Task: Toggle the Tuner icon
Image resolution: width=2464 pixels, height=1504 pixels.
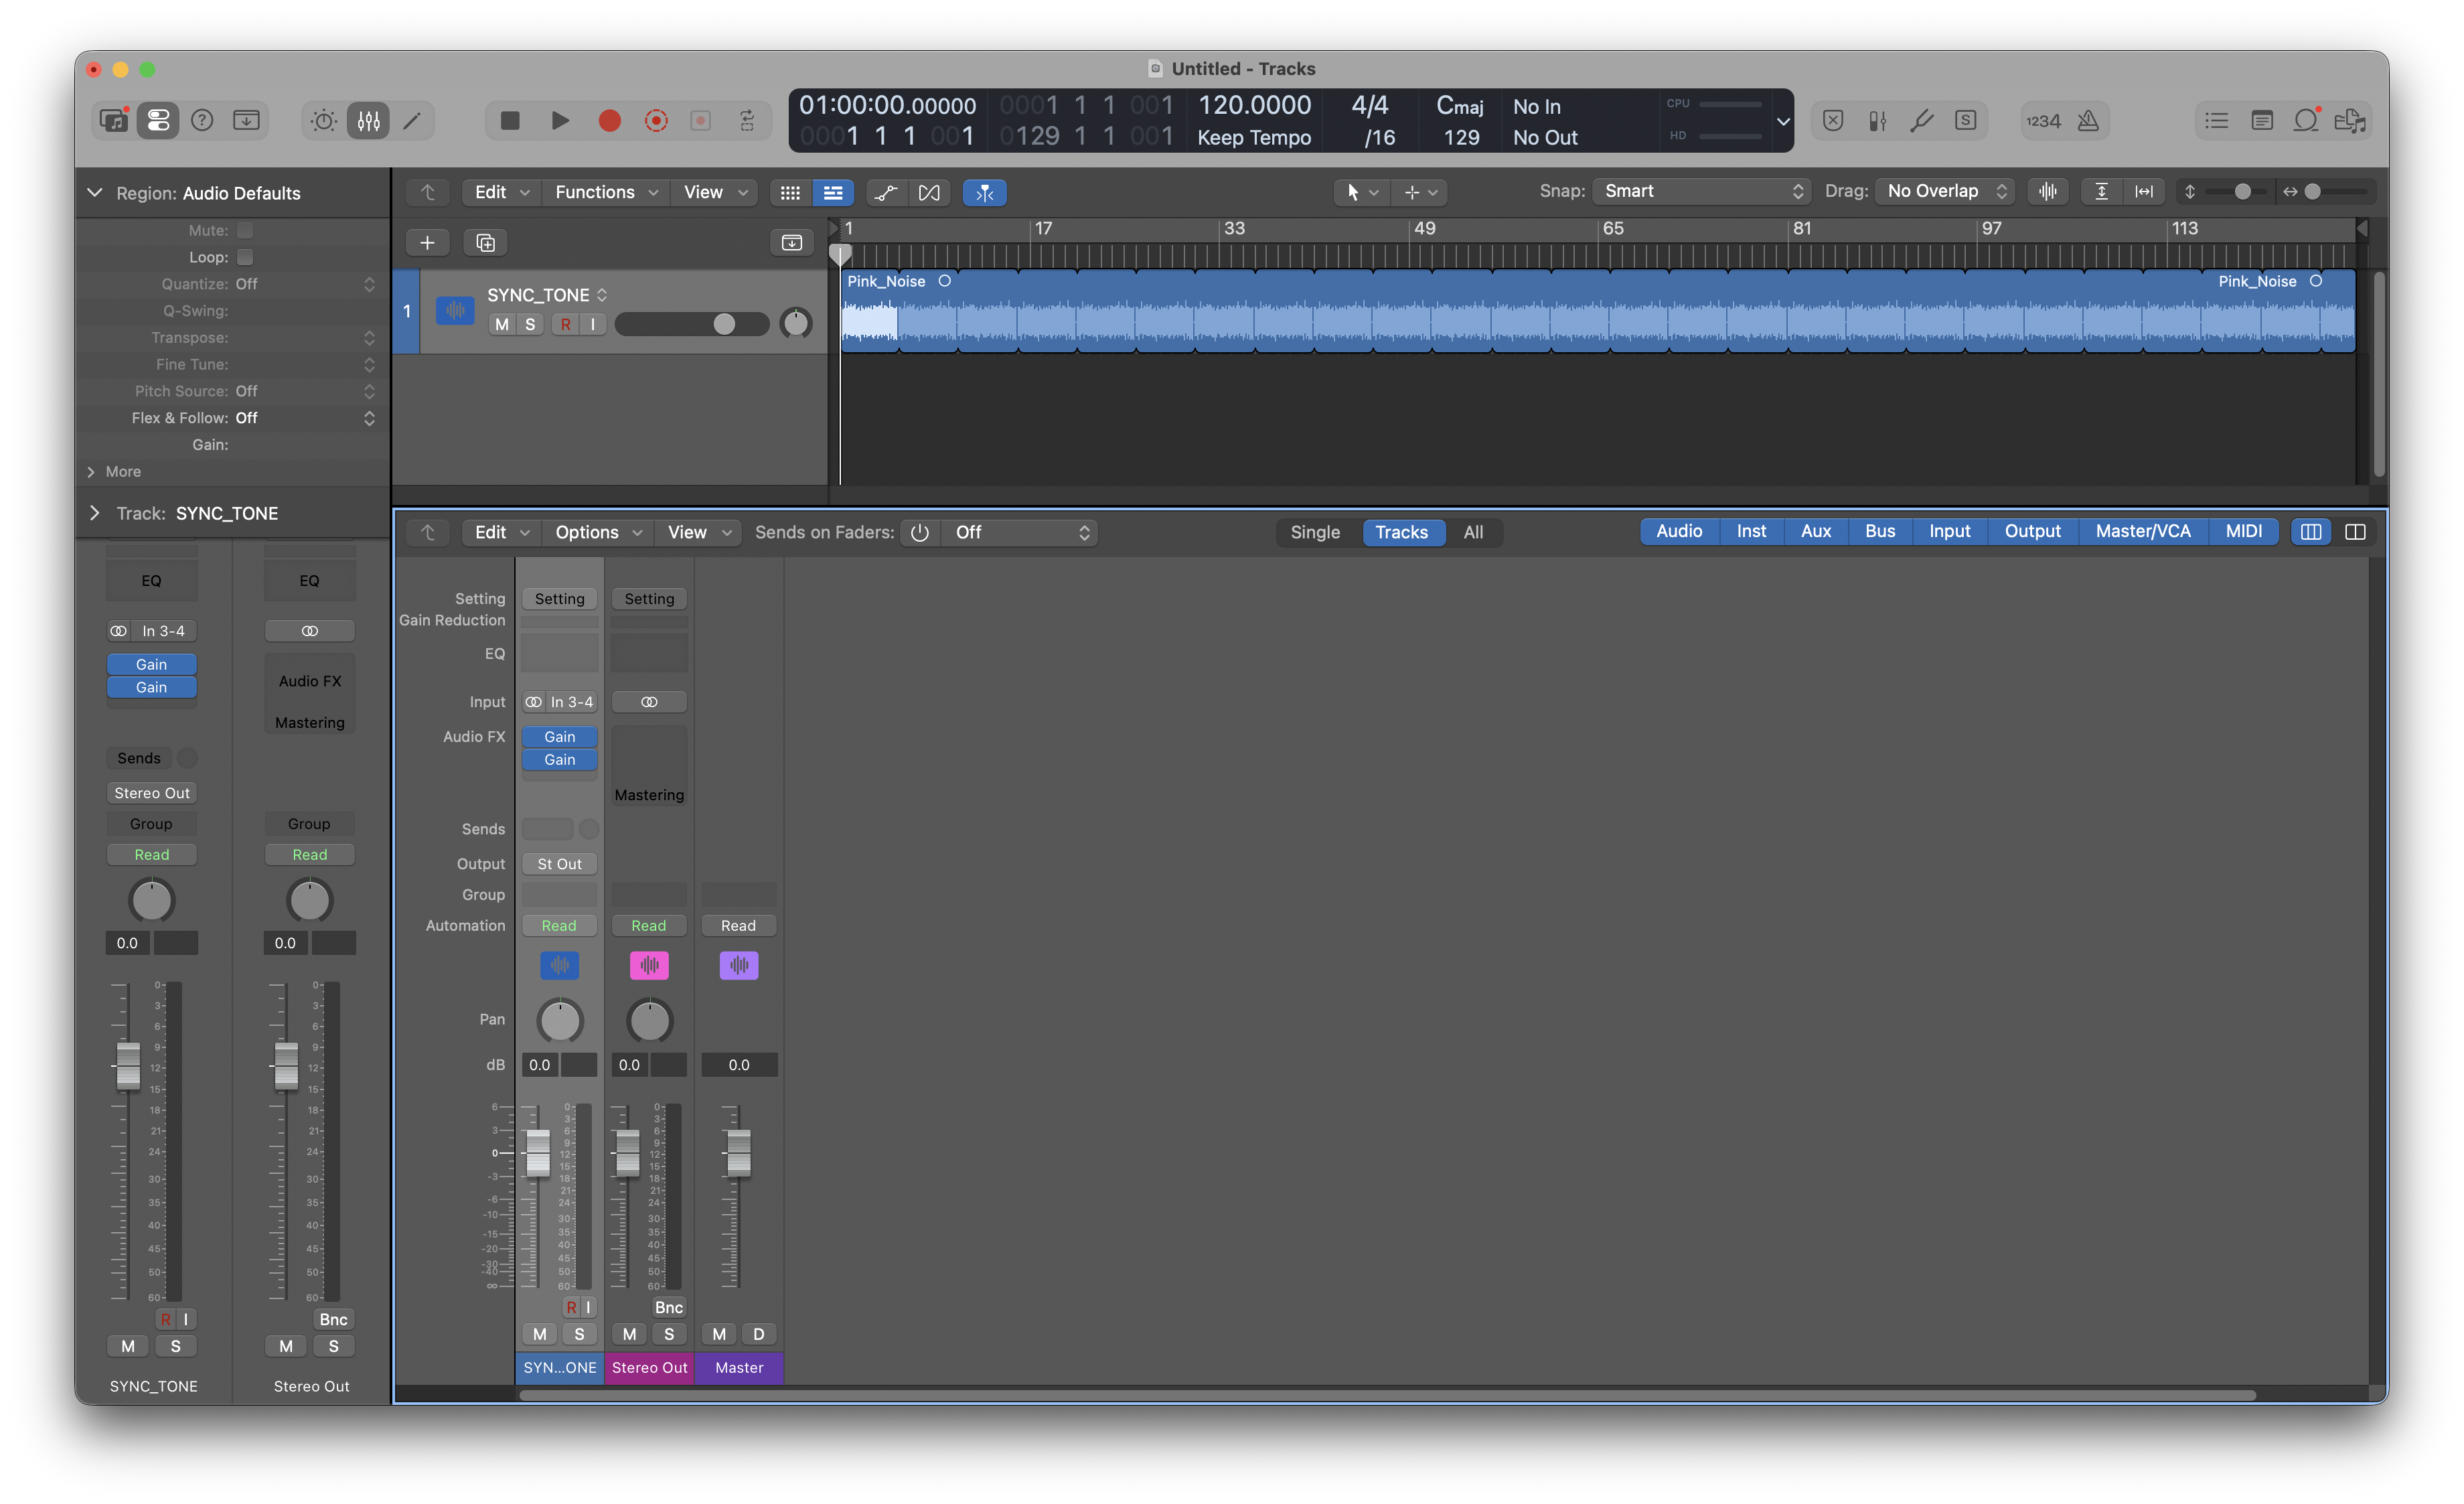Action: point(1921,121)
